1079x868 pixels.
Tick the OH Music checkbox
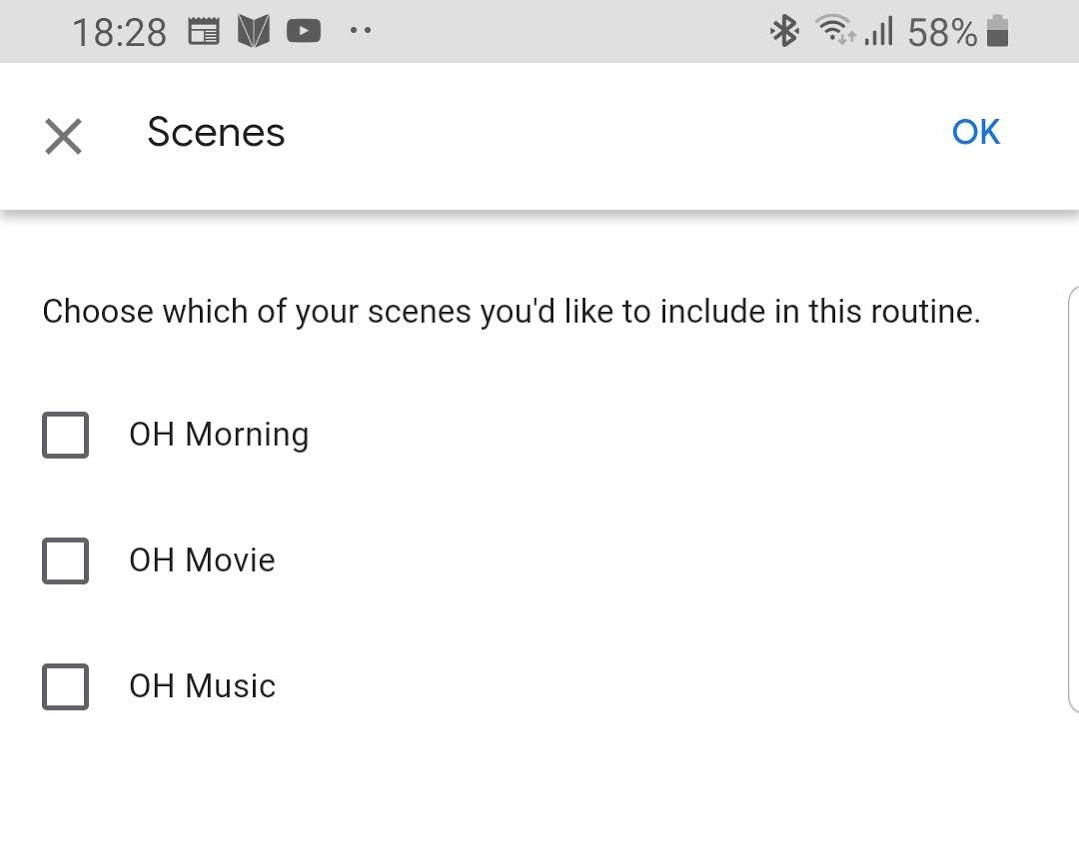coord(66,686)
